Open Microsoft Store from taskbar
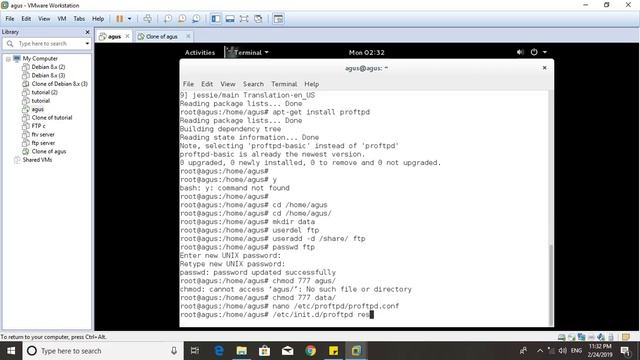640x360 pixels. tap(264, 351)
